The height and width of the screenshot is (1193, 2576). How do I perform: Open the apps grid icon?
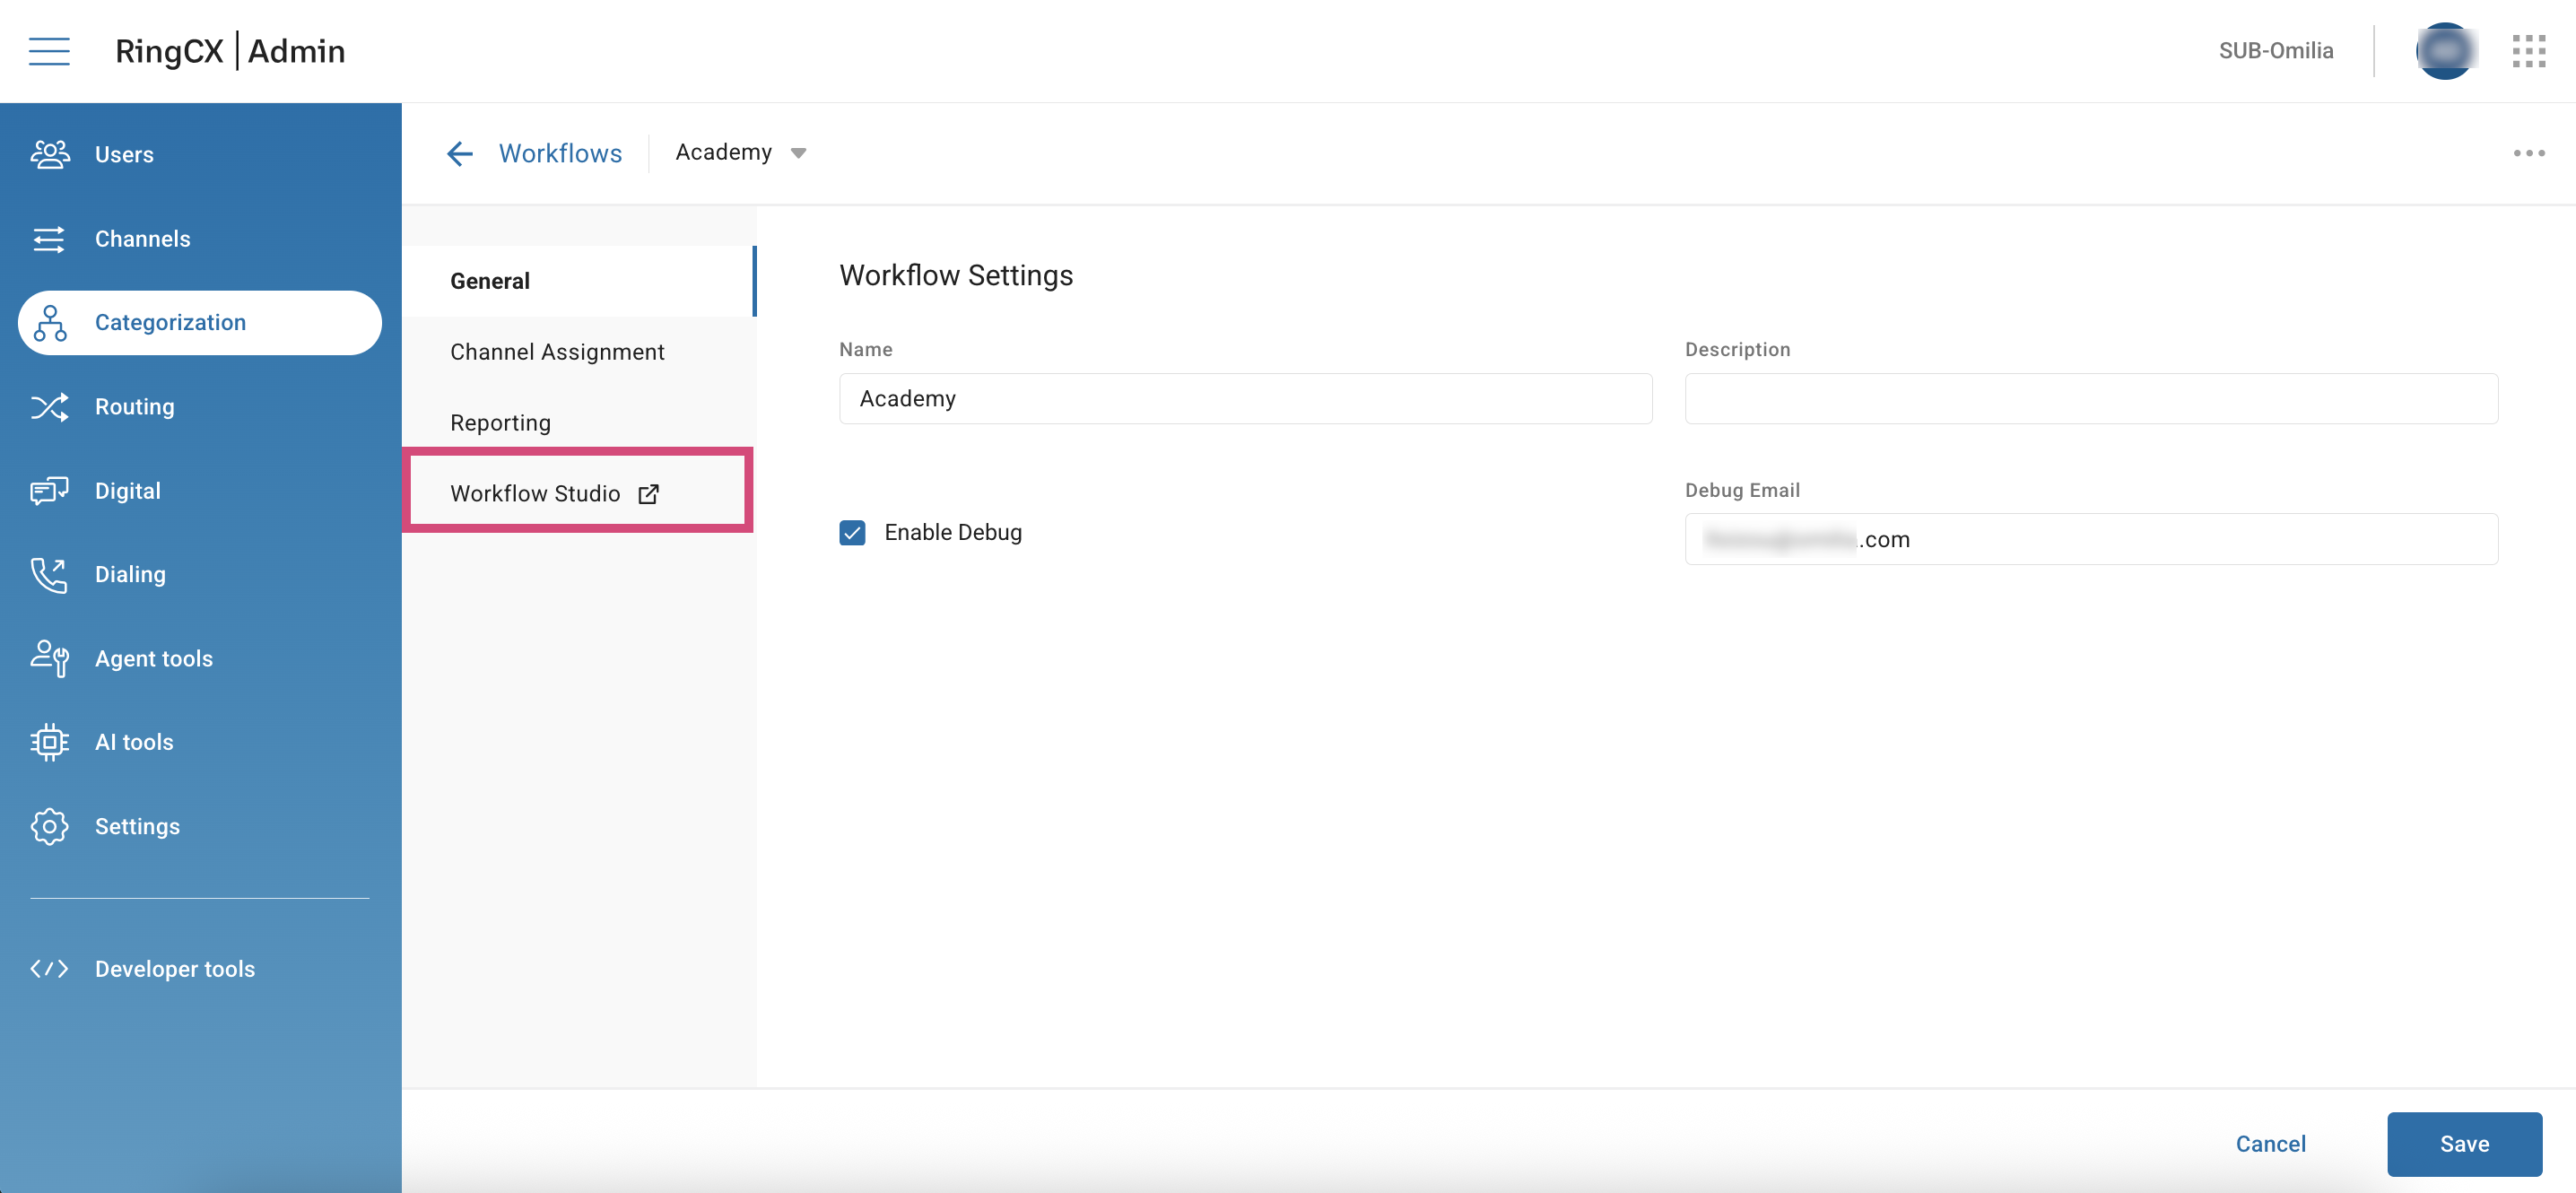point(2528,50)
